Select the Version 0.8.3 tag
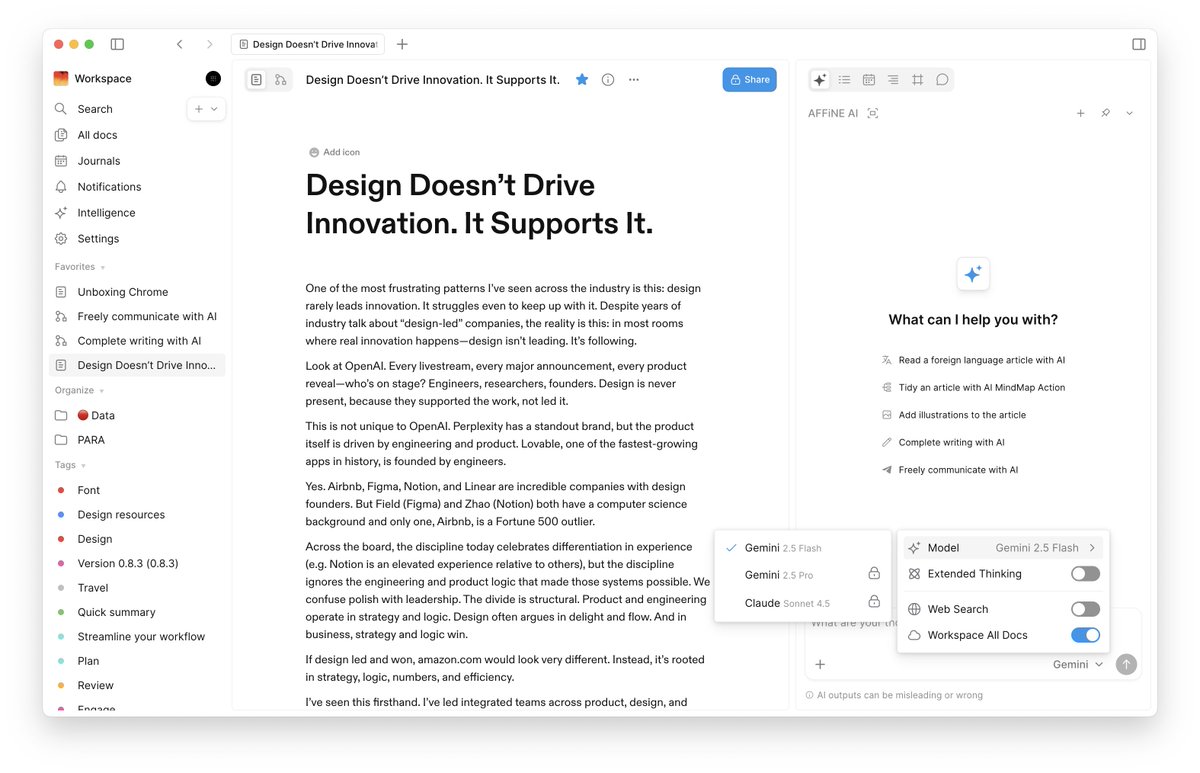This screenshot has width=1200, height=773. point(138,563)
